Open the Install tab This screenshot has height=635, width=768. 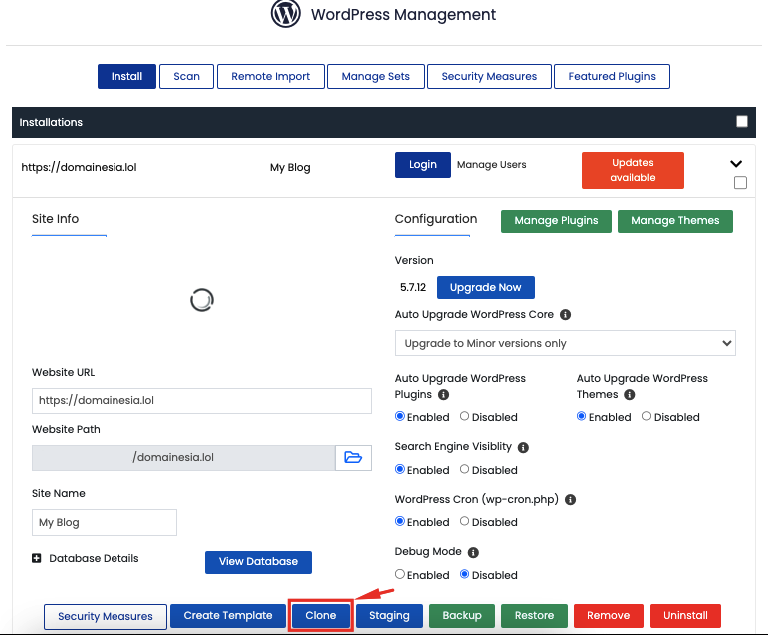127,76
